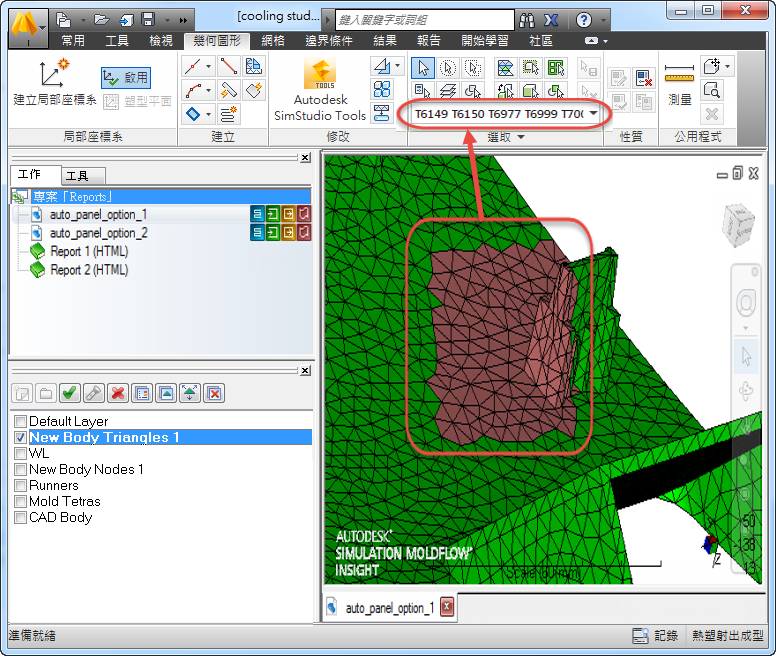Screen dimensions: 776x656
Task: Check the New Body Nodes 1 checkbox
Action: [x=20, y=469]
